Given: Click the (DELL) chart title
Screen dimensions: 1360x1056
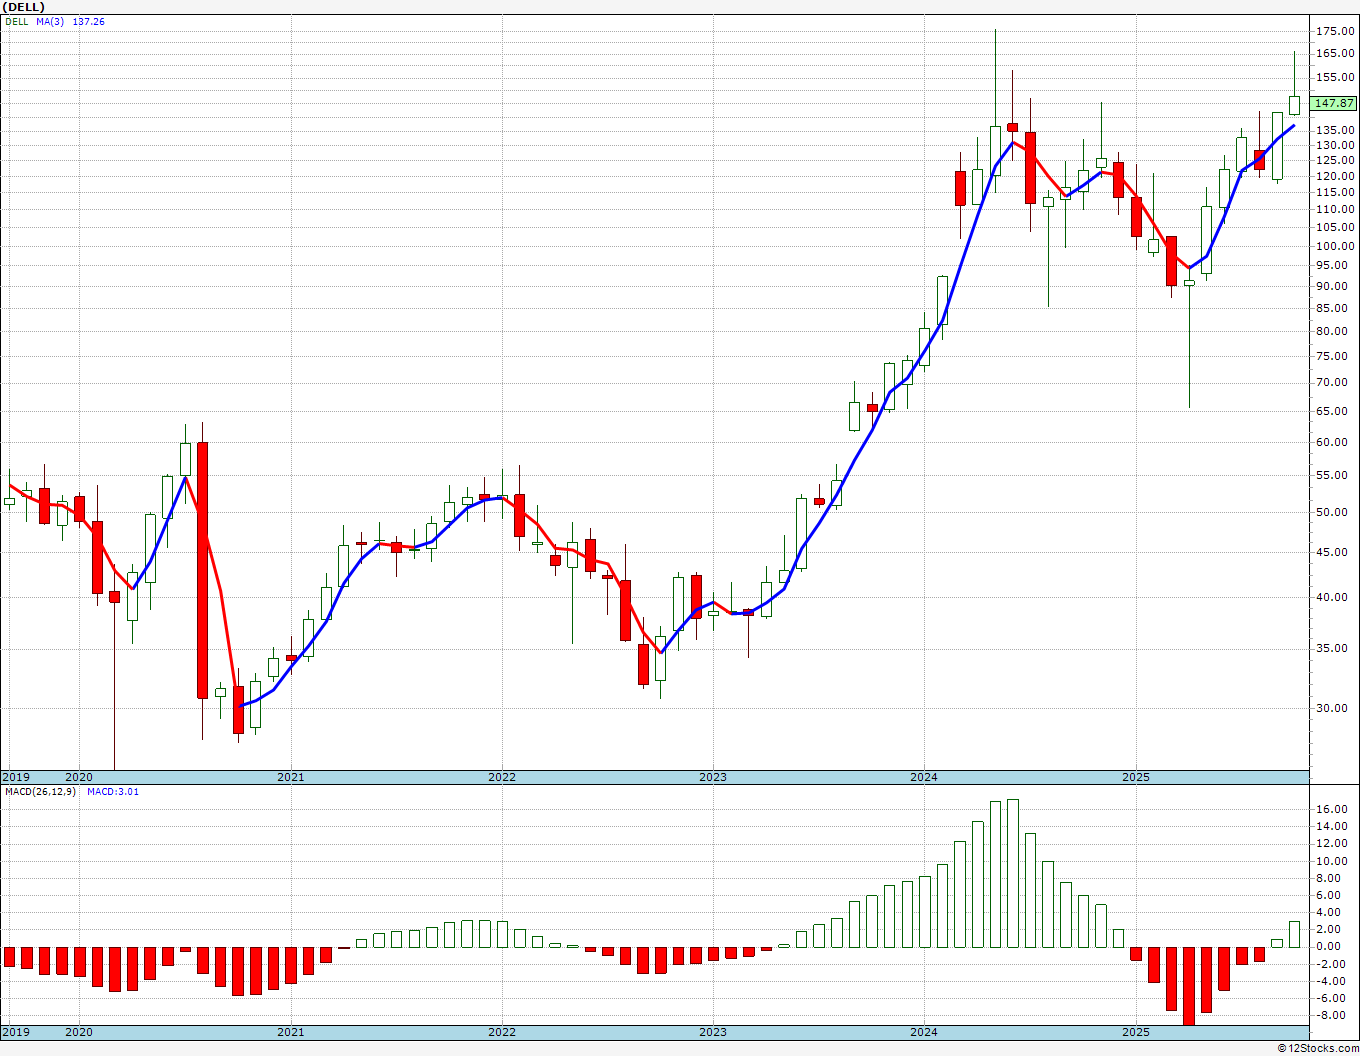Looking at the screenshot, I should (24, 7).
